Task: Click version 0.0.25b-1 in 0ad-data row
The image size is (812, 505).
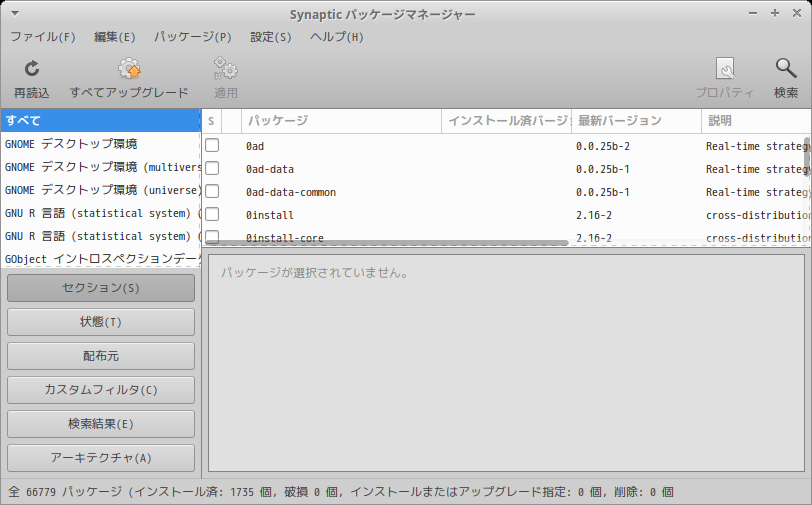Action: click(x=603, y=169)
